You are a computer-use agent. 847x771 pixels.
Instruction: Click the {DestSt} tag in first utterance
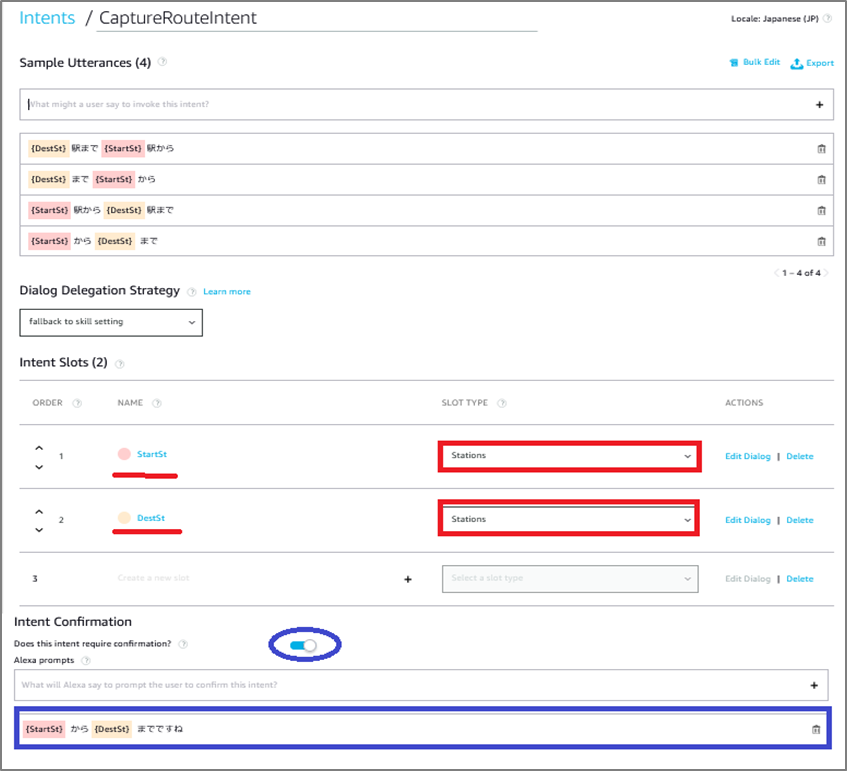click(49, 148)
